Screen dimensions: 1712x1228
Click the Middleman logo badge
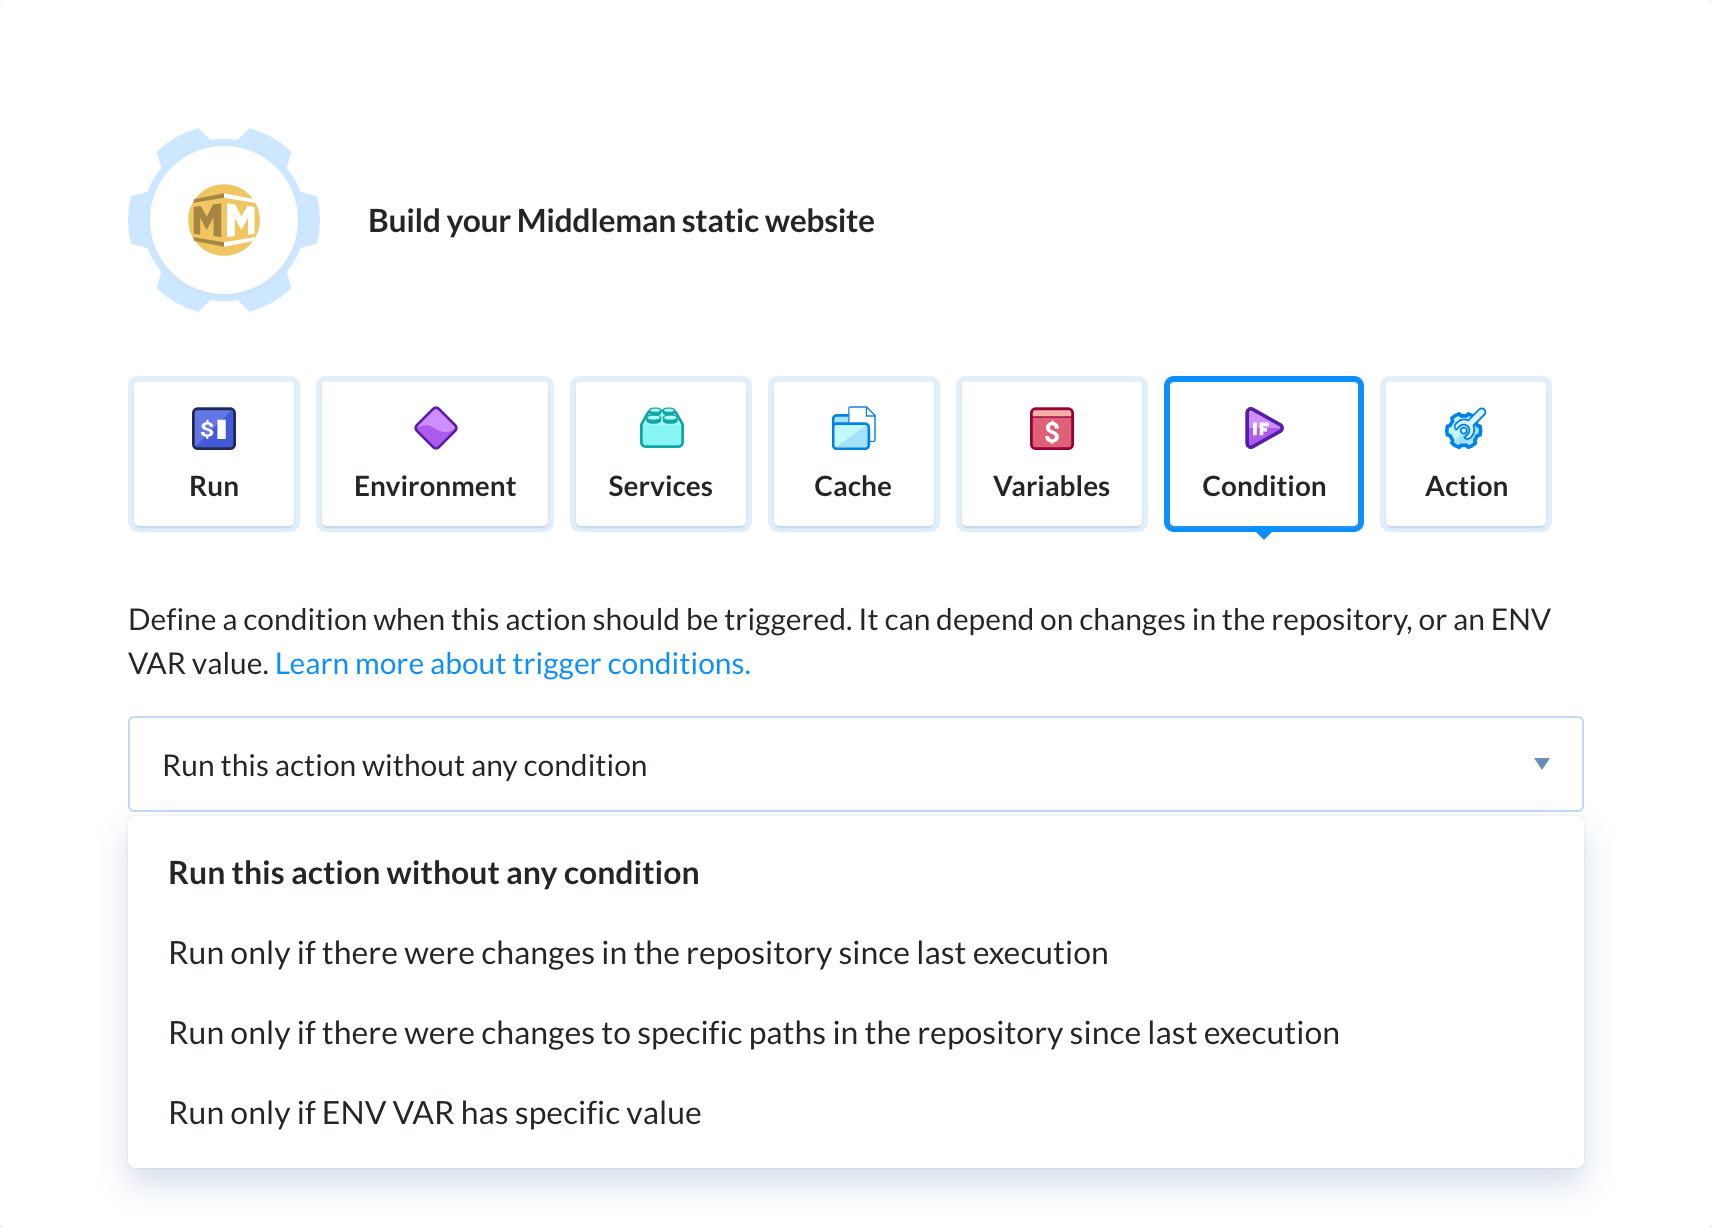[223, 220]
